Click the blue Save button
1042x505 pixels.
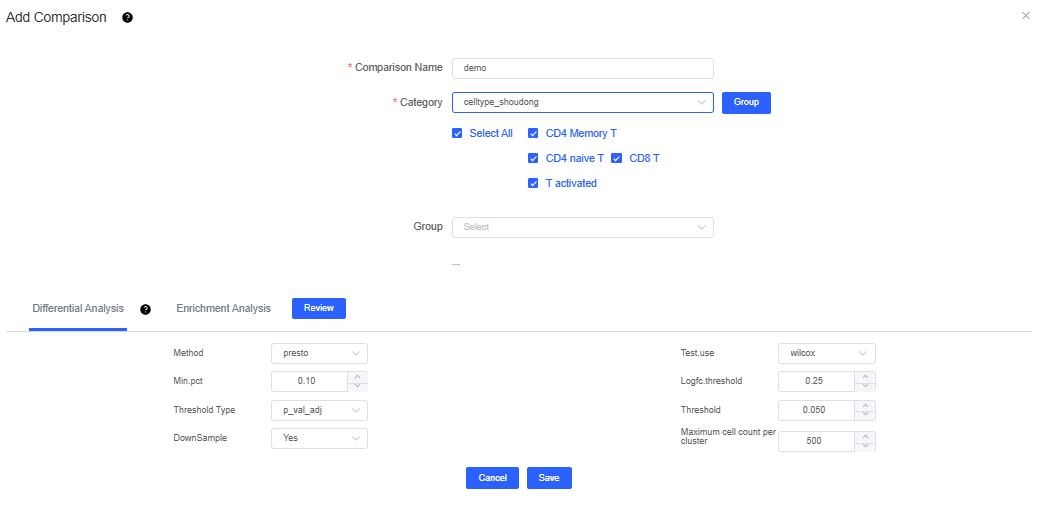pyautogui.click(x=549, y=478)
